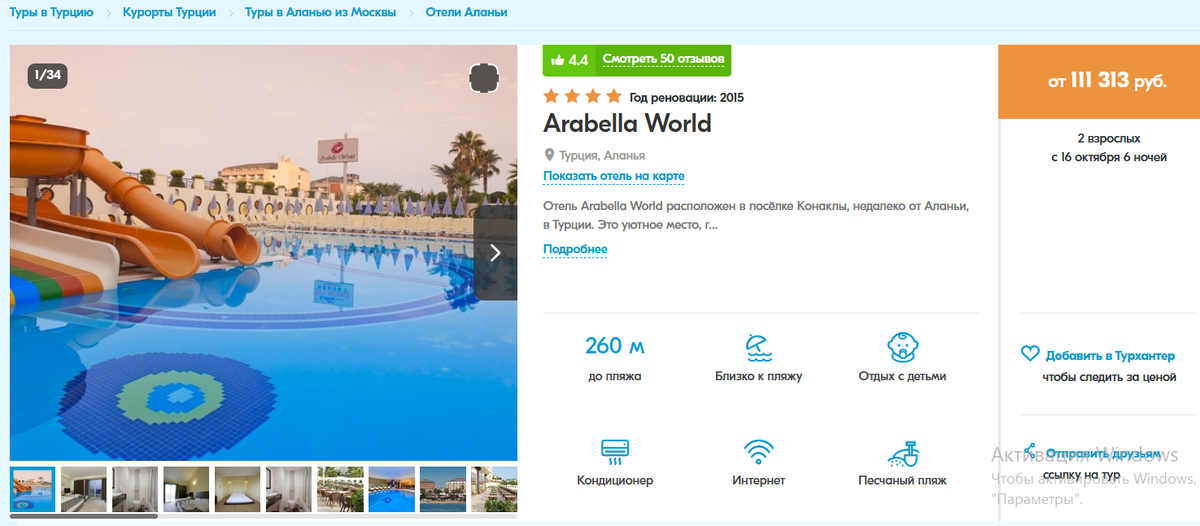Click the 'Кондиционер' air conditioner icon
This screenshot has height=526, width=1200.
click(x=615, y=452)
